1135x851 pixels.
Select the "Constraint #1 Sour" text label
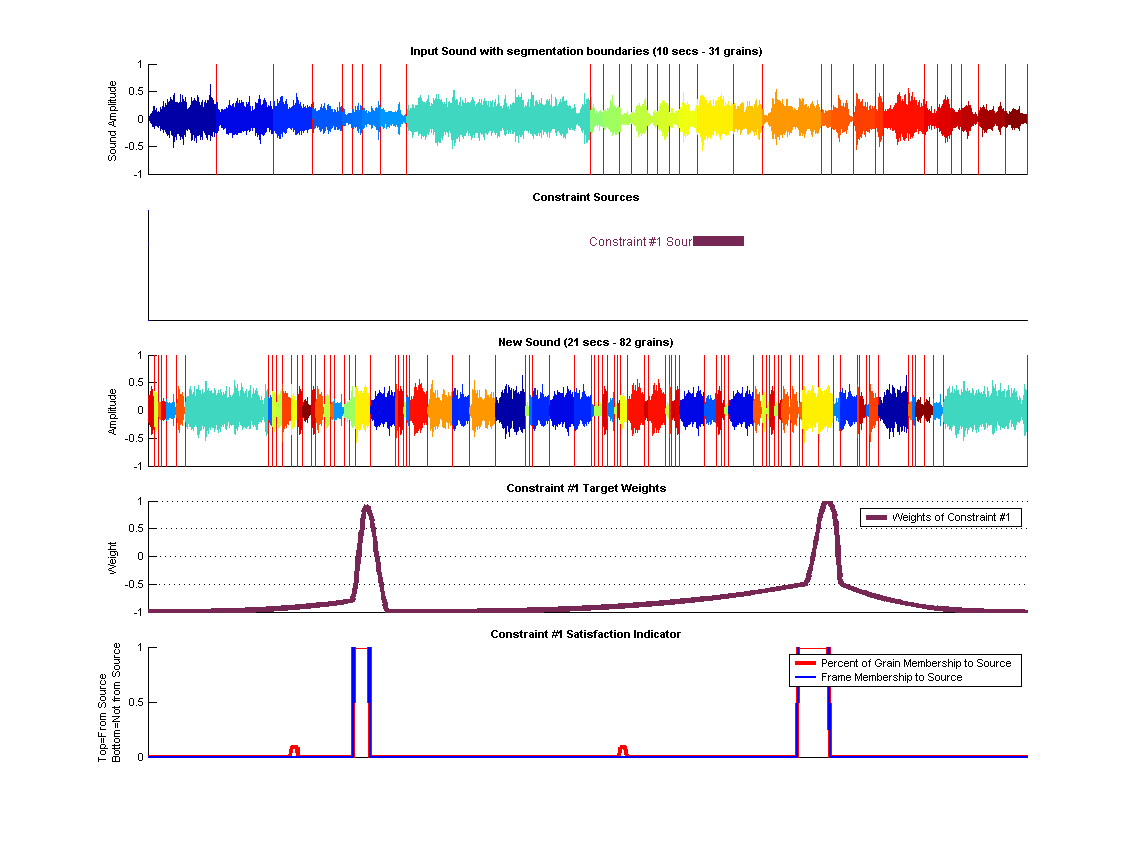pyautogui.click(x=640, y=242)
